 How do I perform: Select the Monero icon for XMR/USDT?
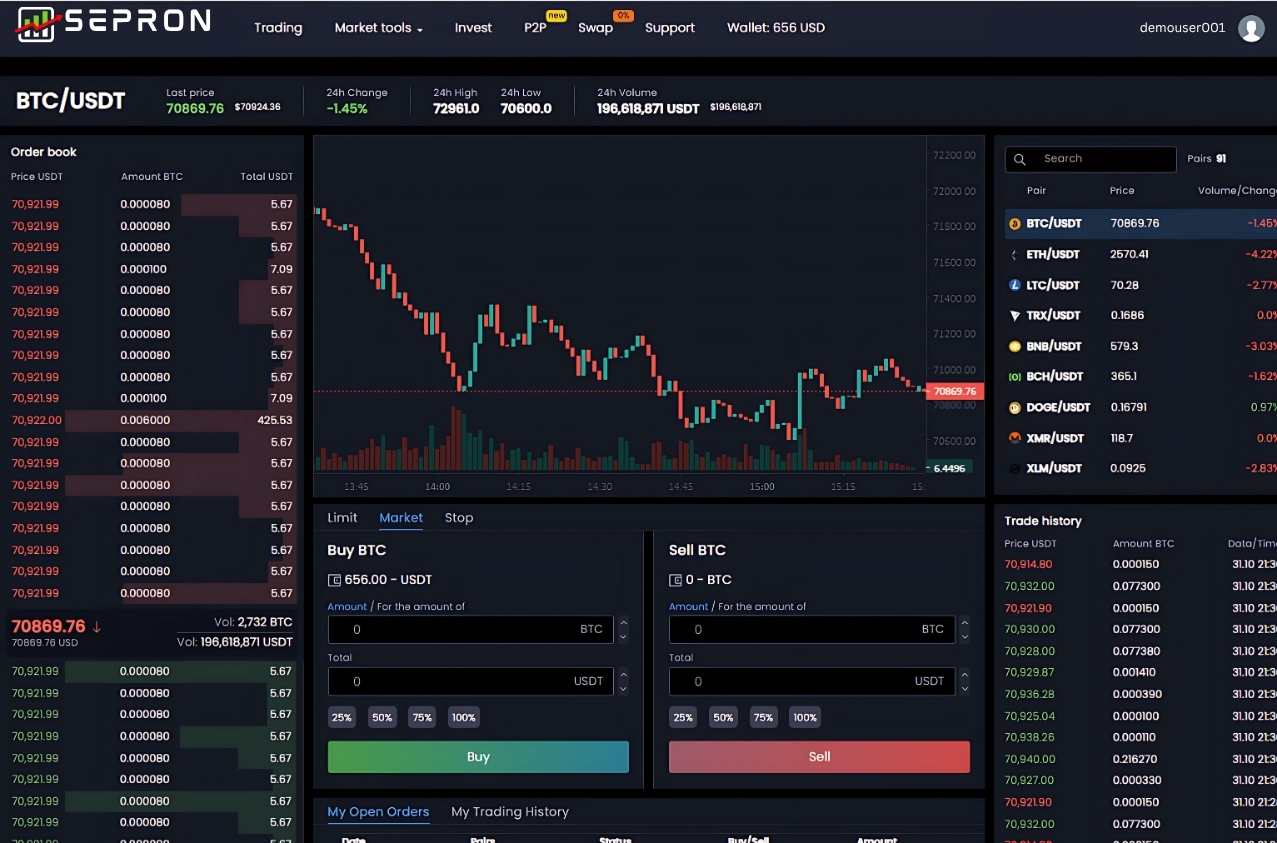[1014, 438]
